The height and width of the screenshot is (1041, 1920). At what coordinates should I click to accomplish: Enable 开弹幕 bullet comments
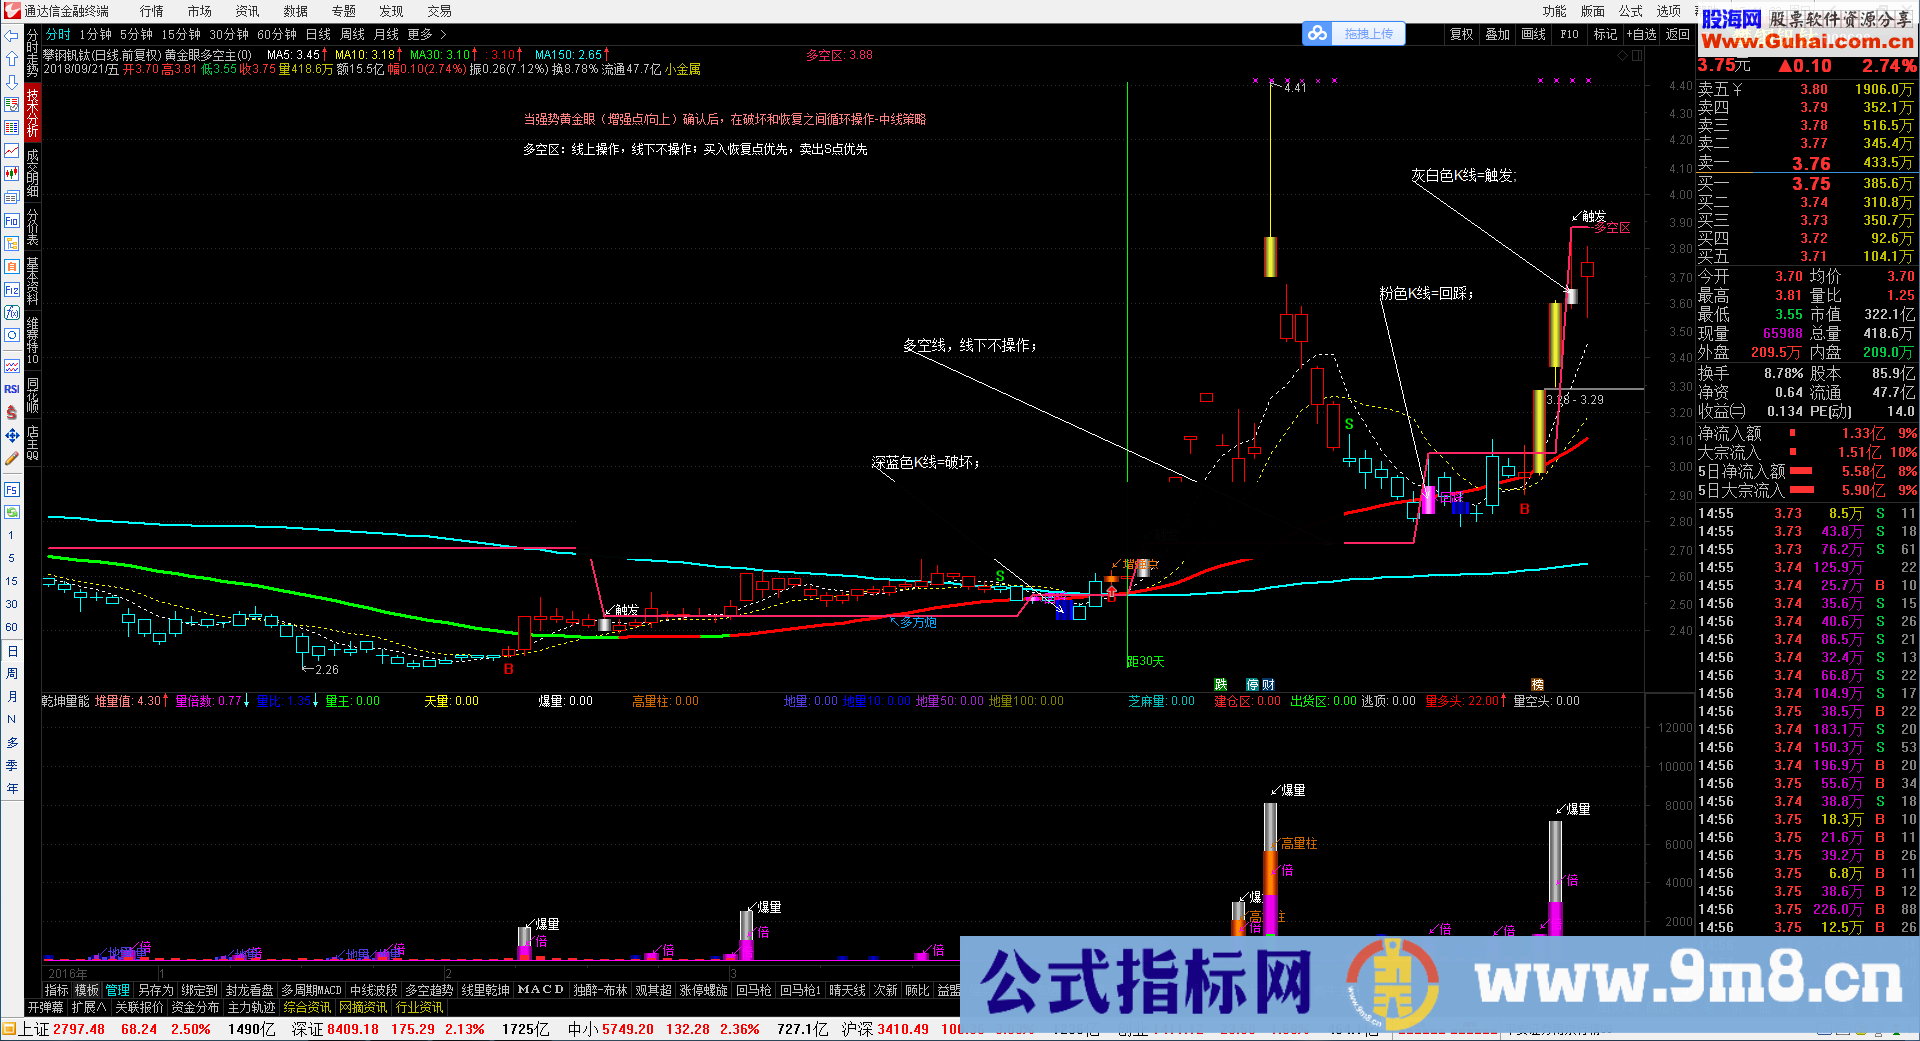point(45,1007)
